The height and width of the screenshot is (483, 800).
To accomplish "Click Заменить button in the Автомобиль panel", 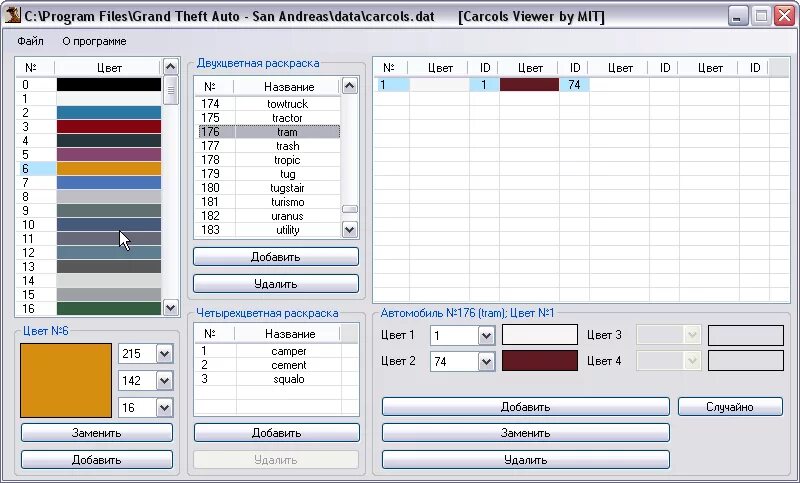I will [x=526, y=433].
